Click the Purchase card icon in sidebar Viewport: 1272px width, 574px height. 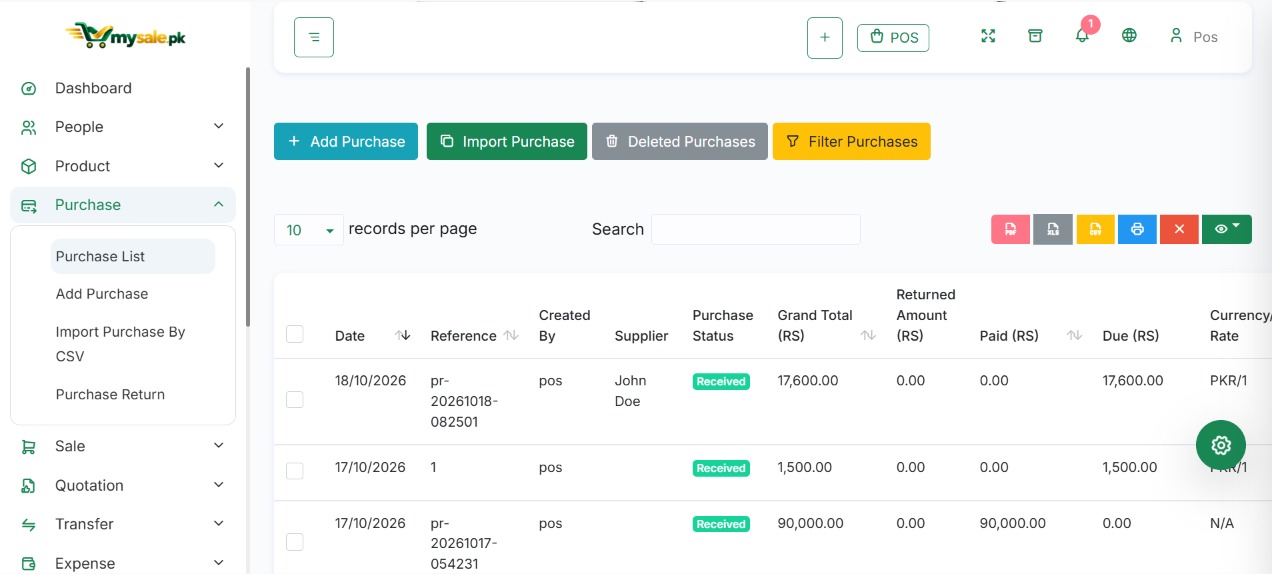29,205
